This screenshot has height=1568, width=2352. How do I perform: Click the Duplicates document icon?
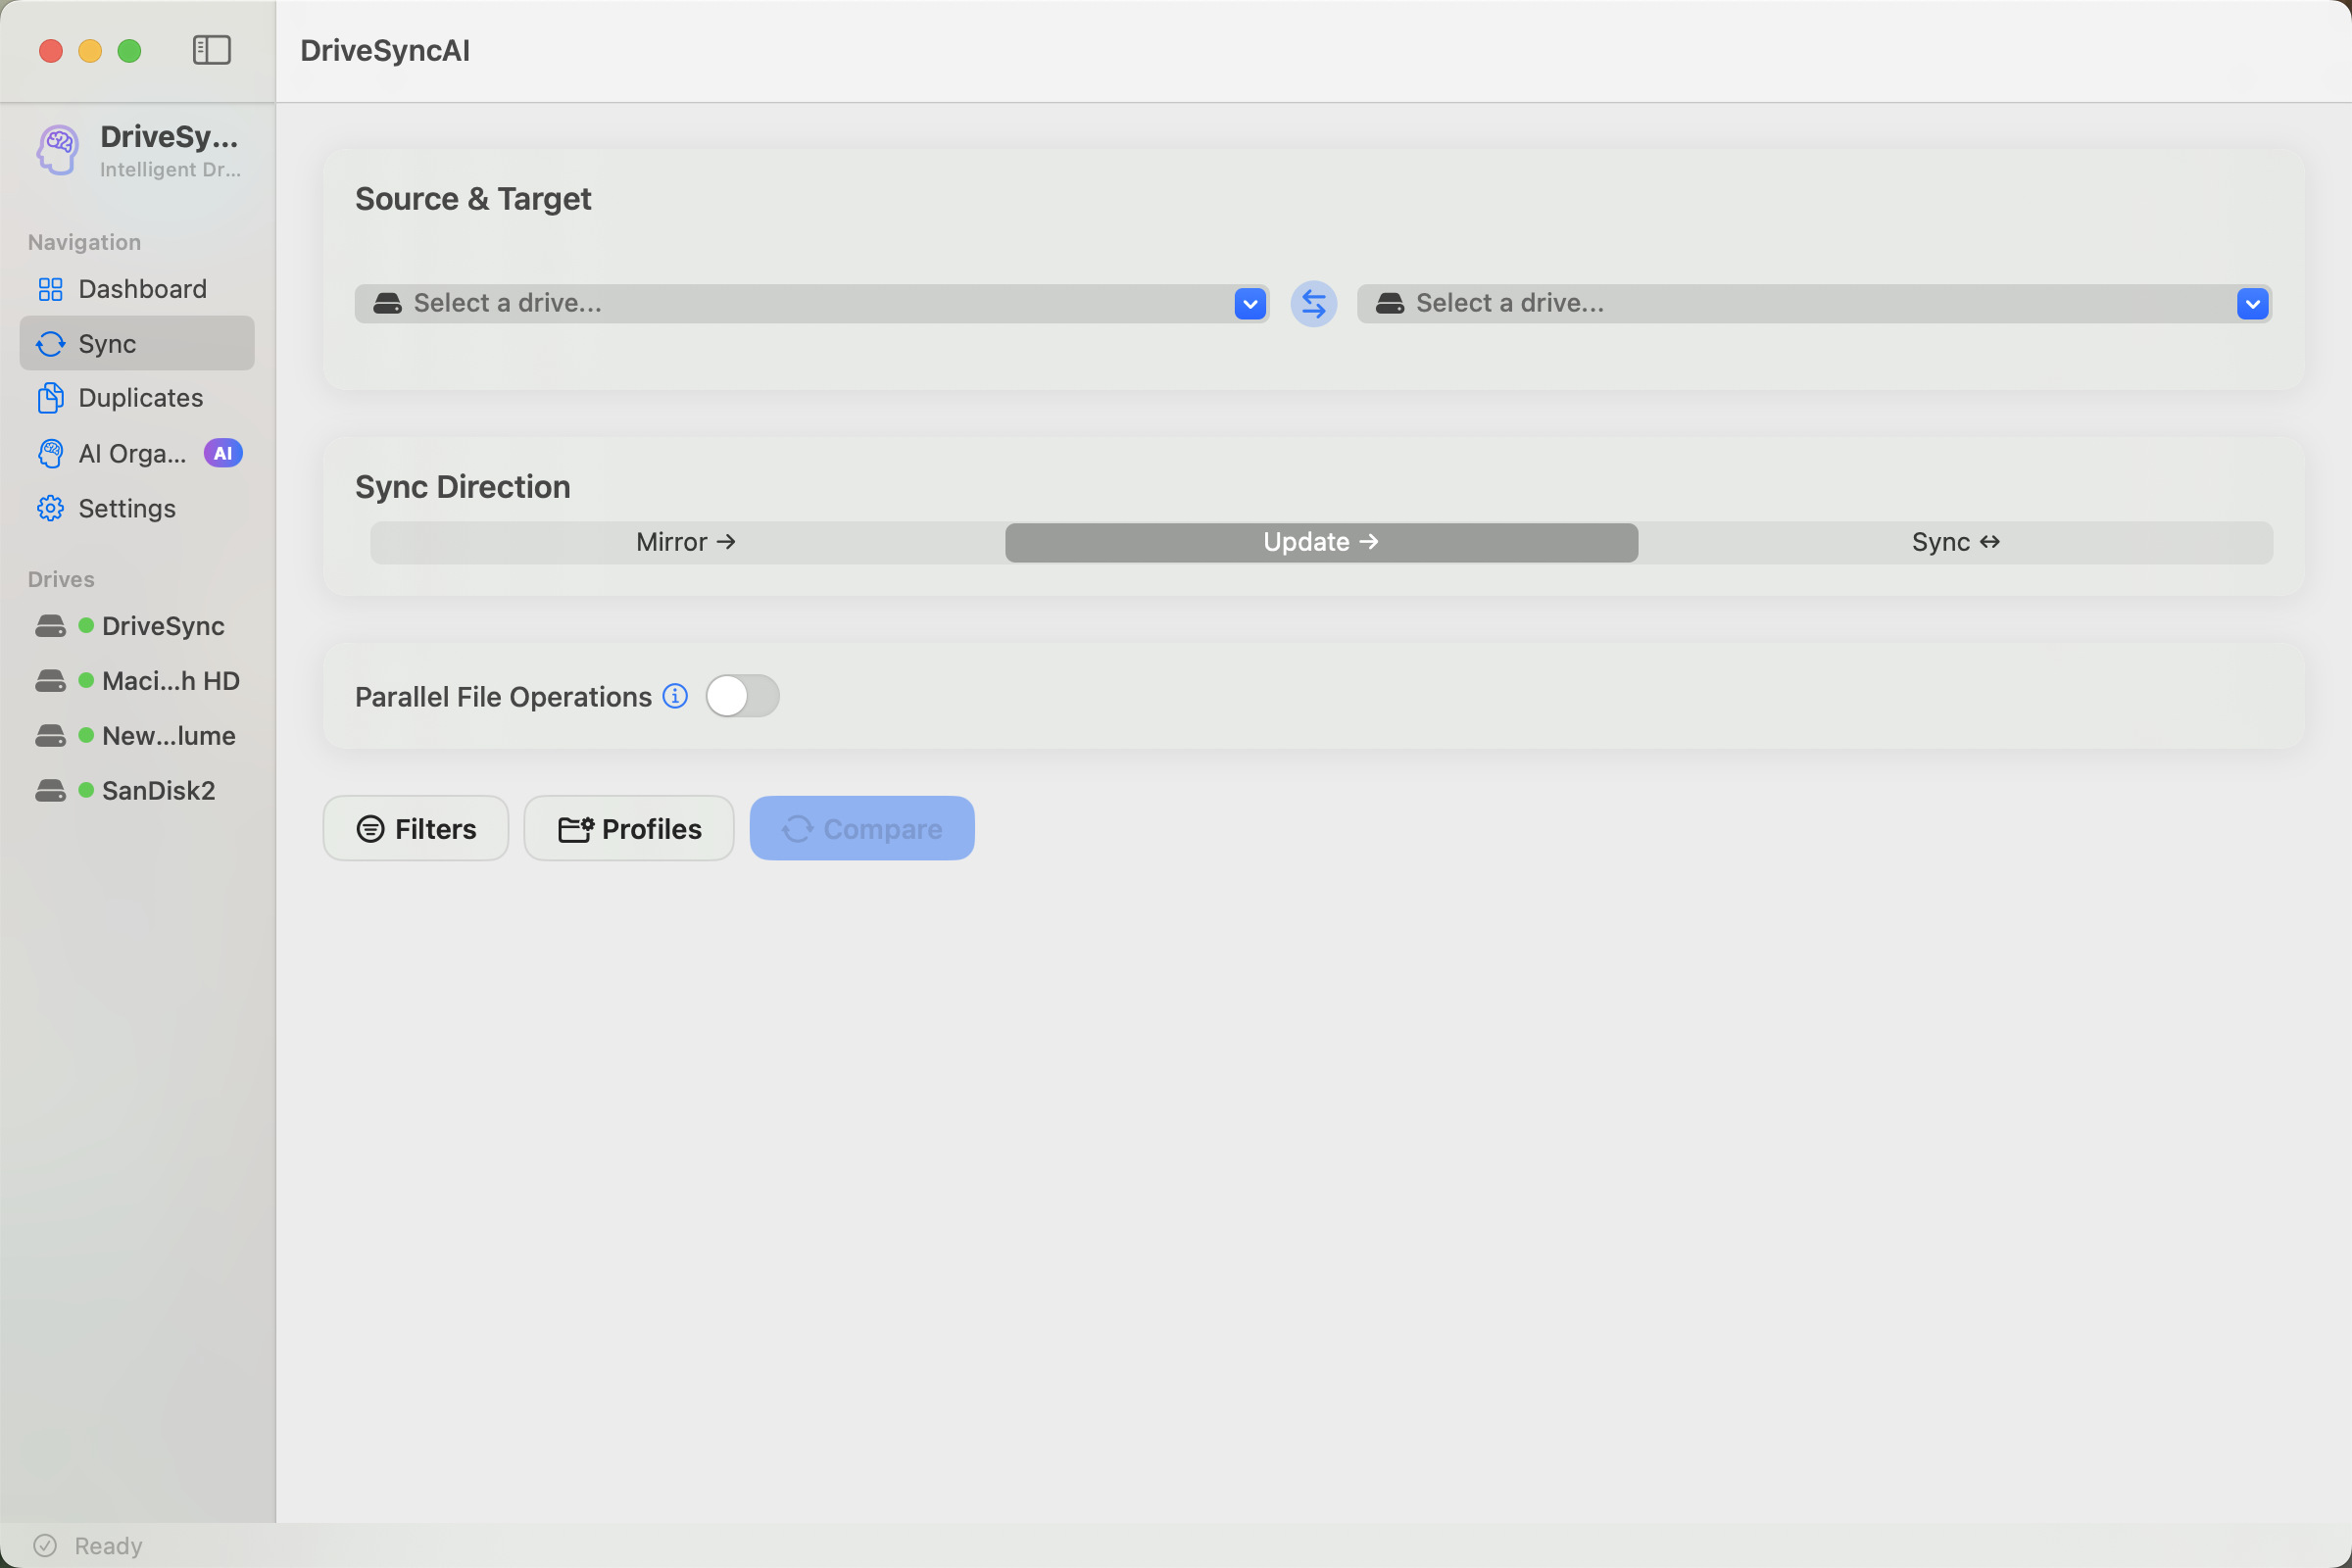50,398
